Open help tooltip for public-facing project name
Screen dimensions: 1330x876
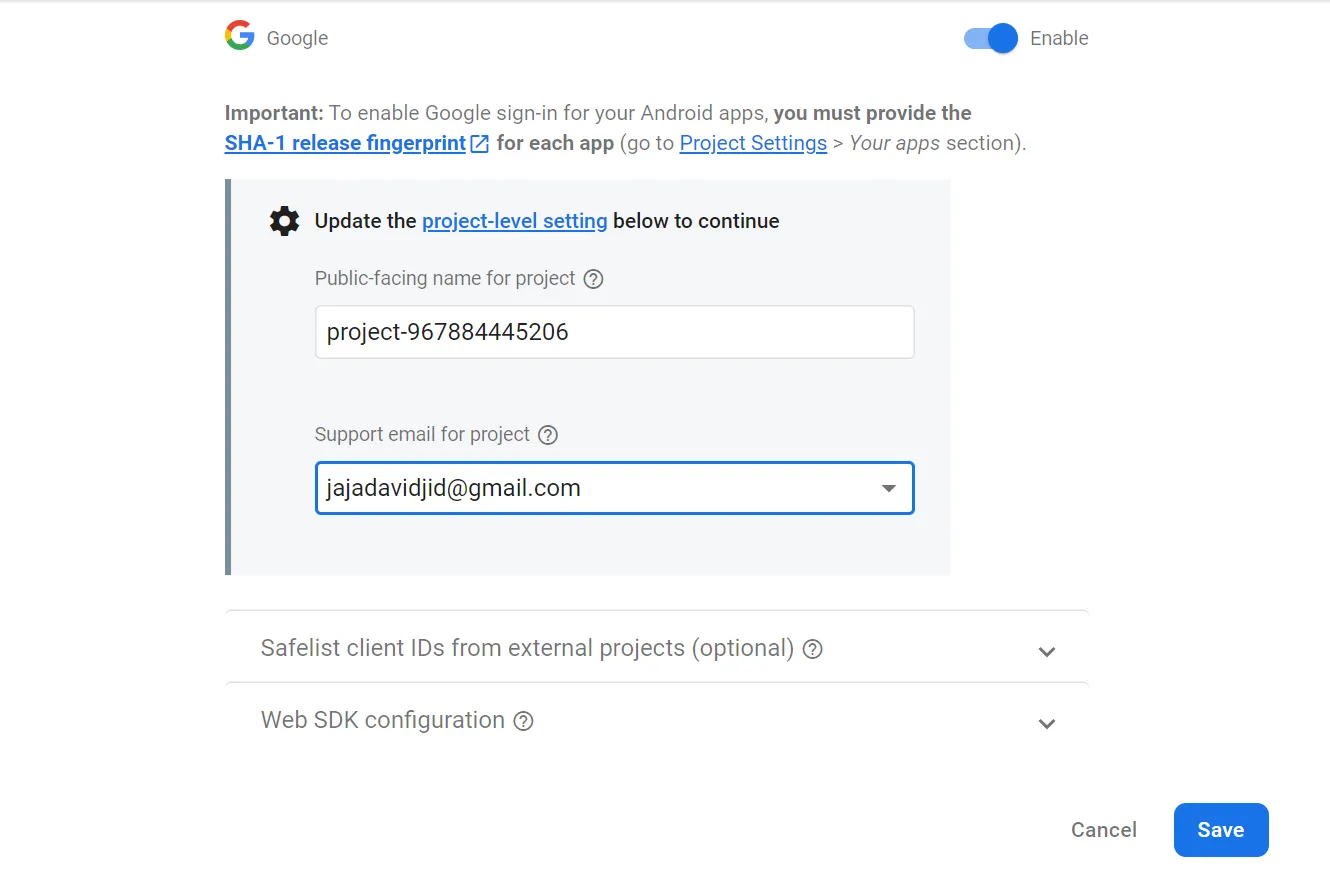(x=592, y=279)
